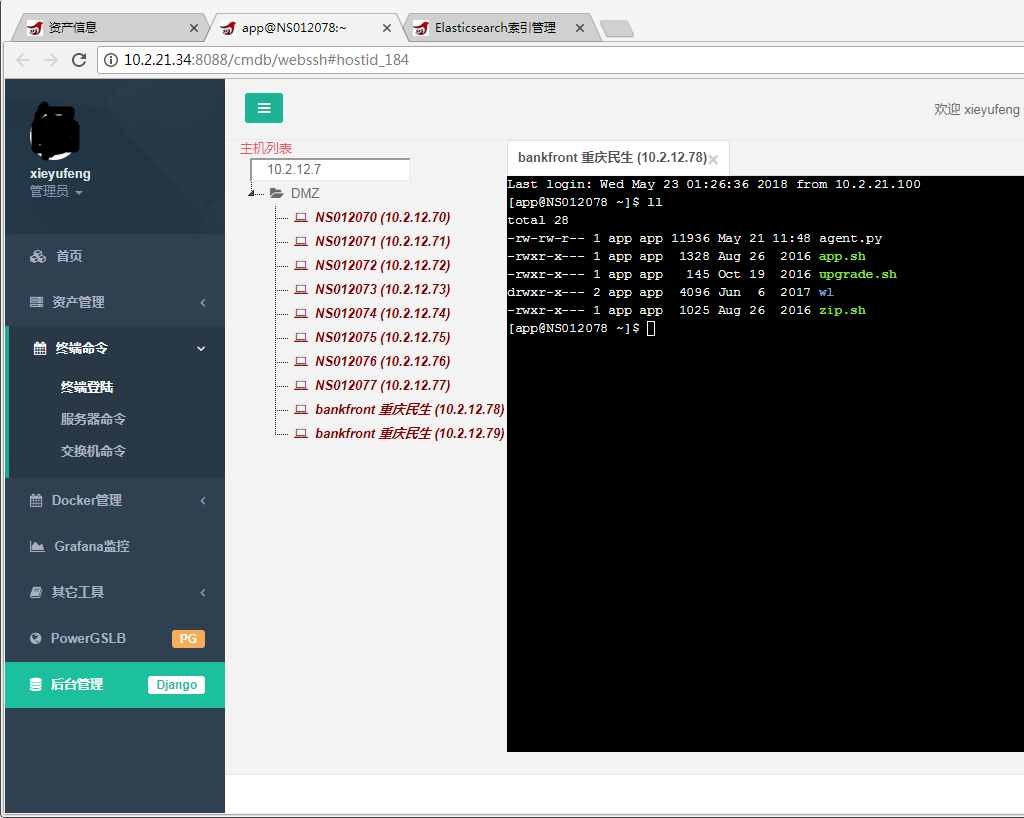Viewport: 1024px width, 818px height.
Task: Click inside the black terminal area
Action: (765, 464)
